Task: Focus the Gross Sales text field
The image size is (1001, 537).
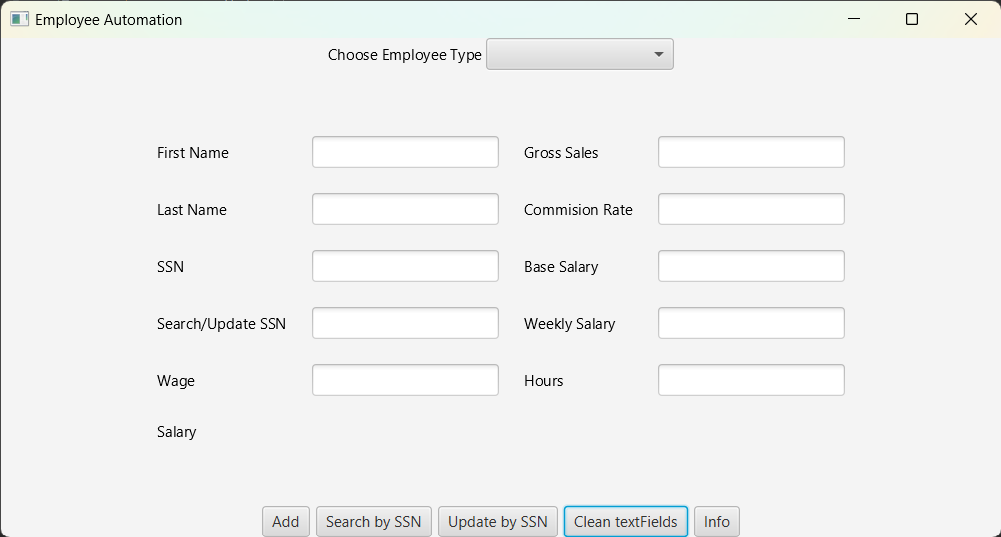Action: pyautogui.click(x=751, y=152)
